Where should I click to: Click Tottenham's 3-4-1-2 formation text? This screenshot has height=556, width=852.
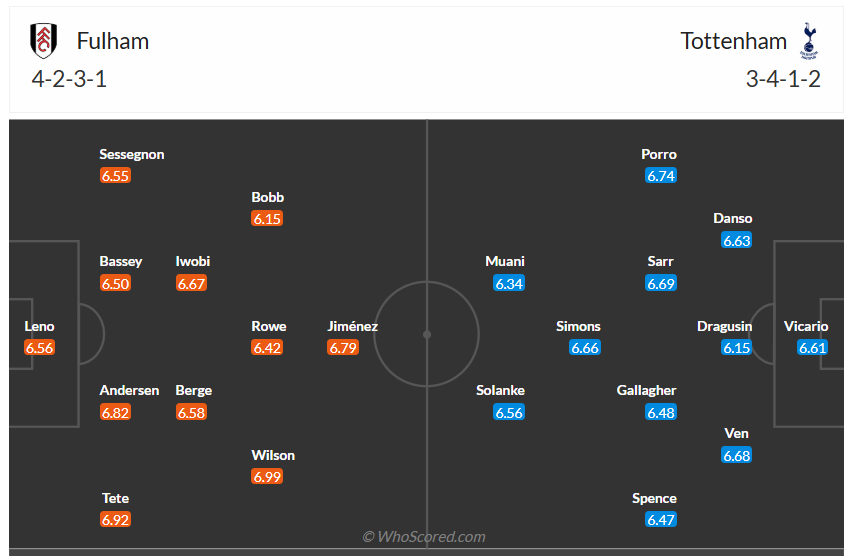(783, 80)
